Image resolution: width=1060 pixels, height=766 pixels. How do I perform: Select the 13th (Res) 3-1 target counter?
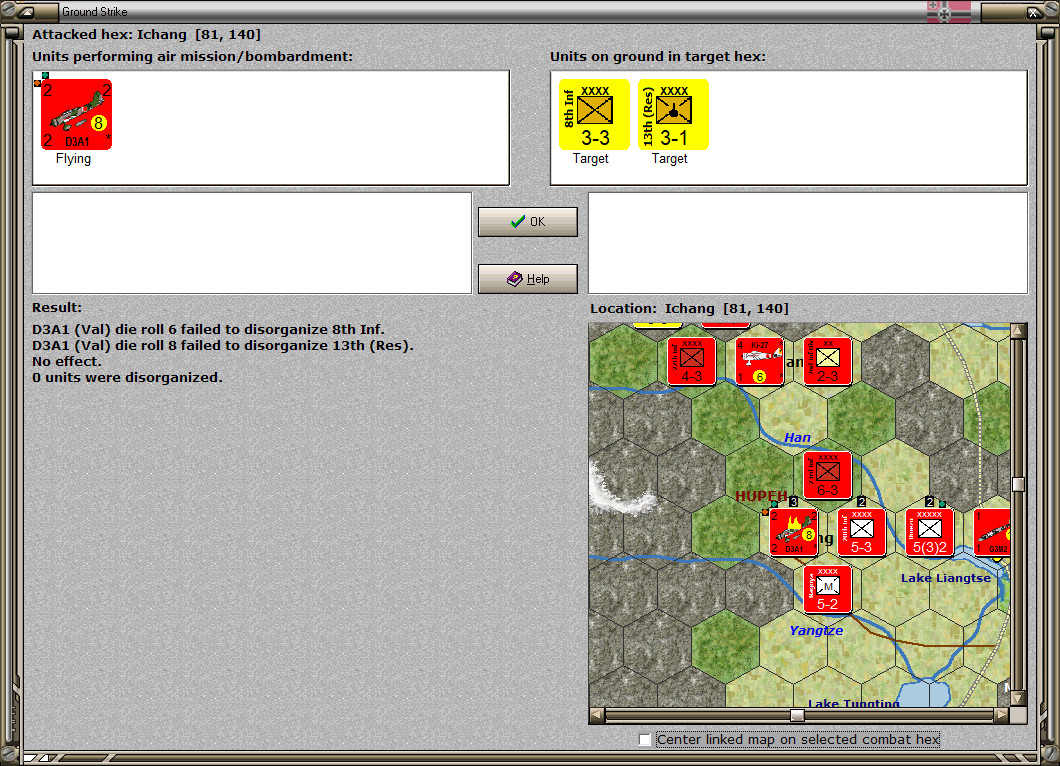(673, 114)
